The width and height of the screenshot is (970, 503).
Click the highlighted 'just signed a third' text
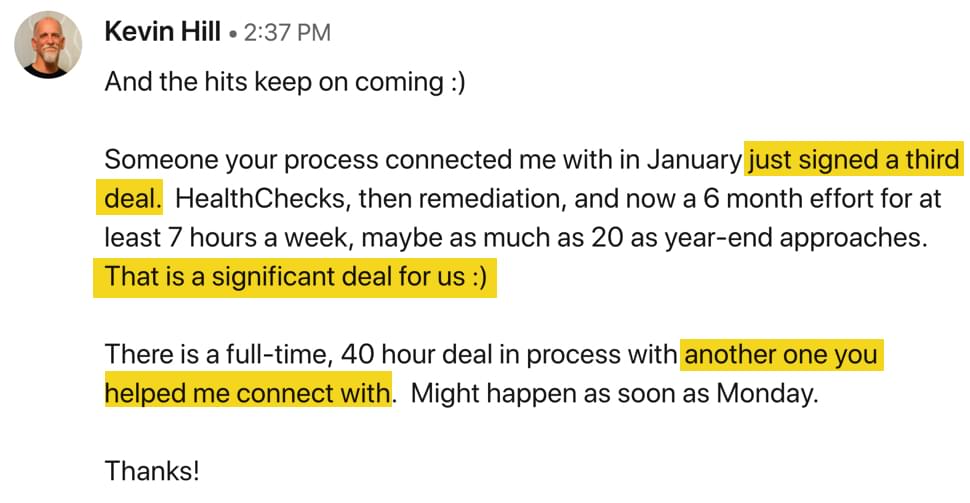tap(854, 160)
